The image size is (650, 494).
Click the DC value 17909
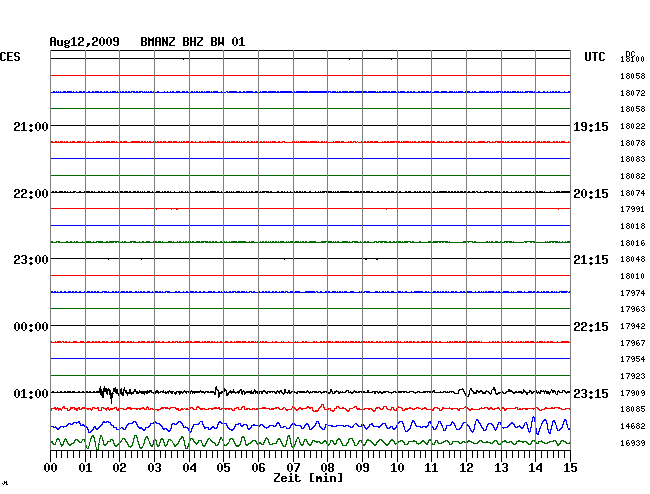click(633, 393)
